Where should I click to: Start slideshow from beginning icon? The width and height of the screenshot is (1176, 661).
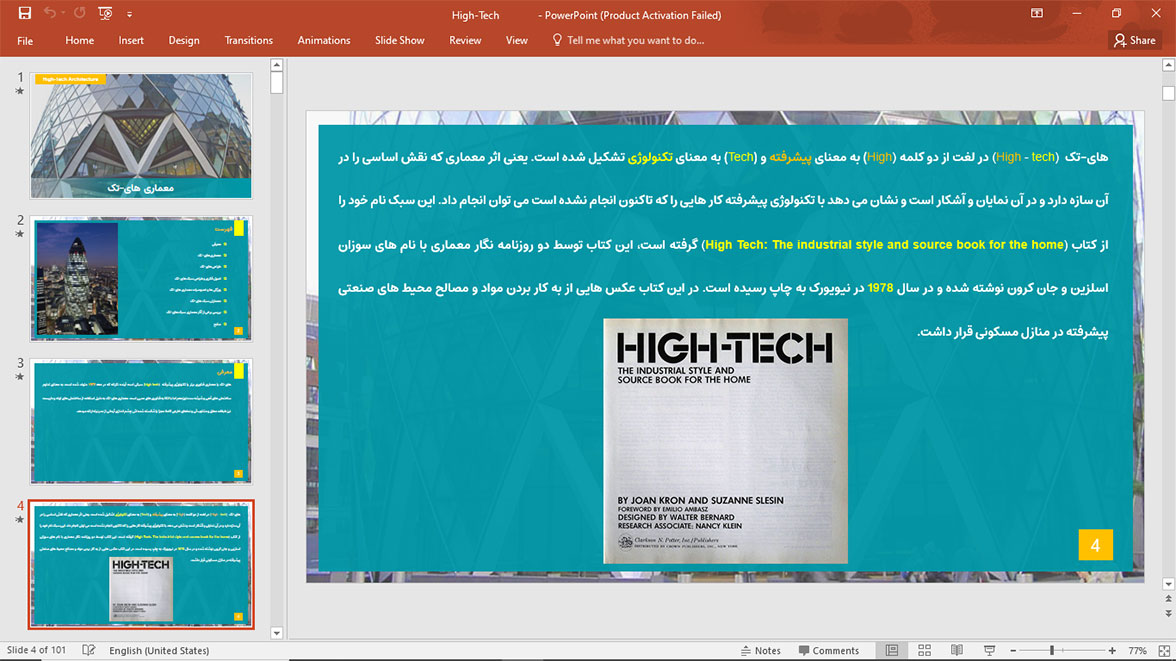pos(105,14)
